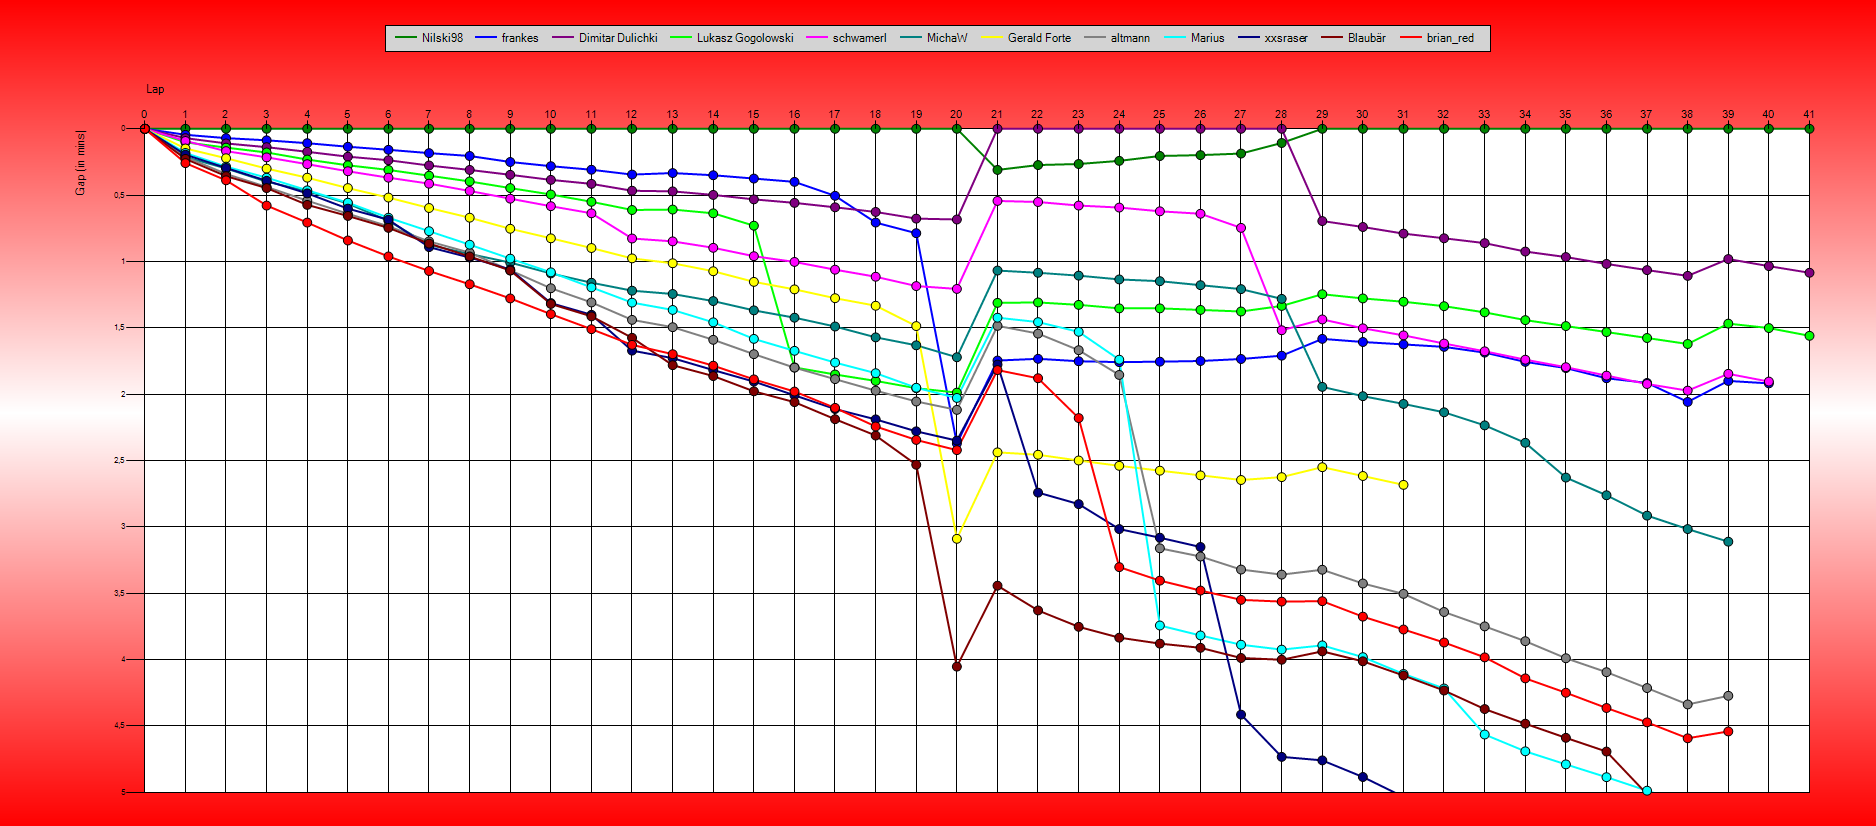The image size is (1876, 826).
Task: Select Marius's cyan point at lap 37
Action: [x=1647, y=791]
